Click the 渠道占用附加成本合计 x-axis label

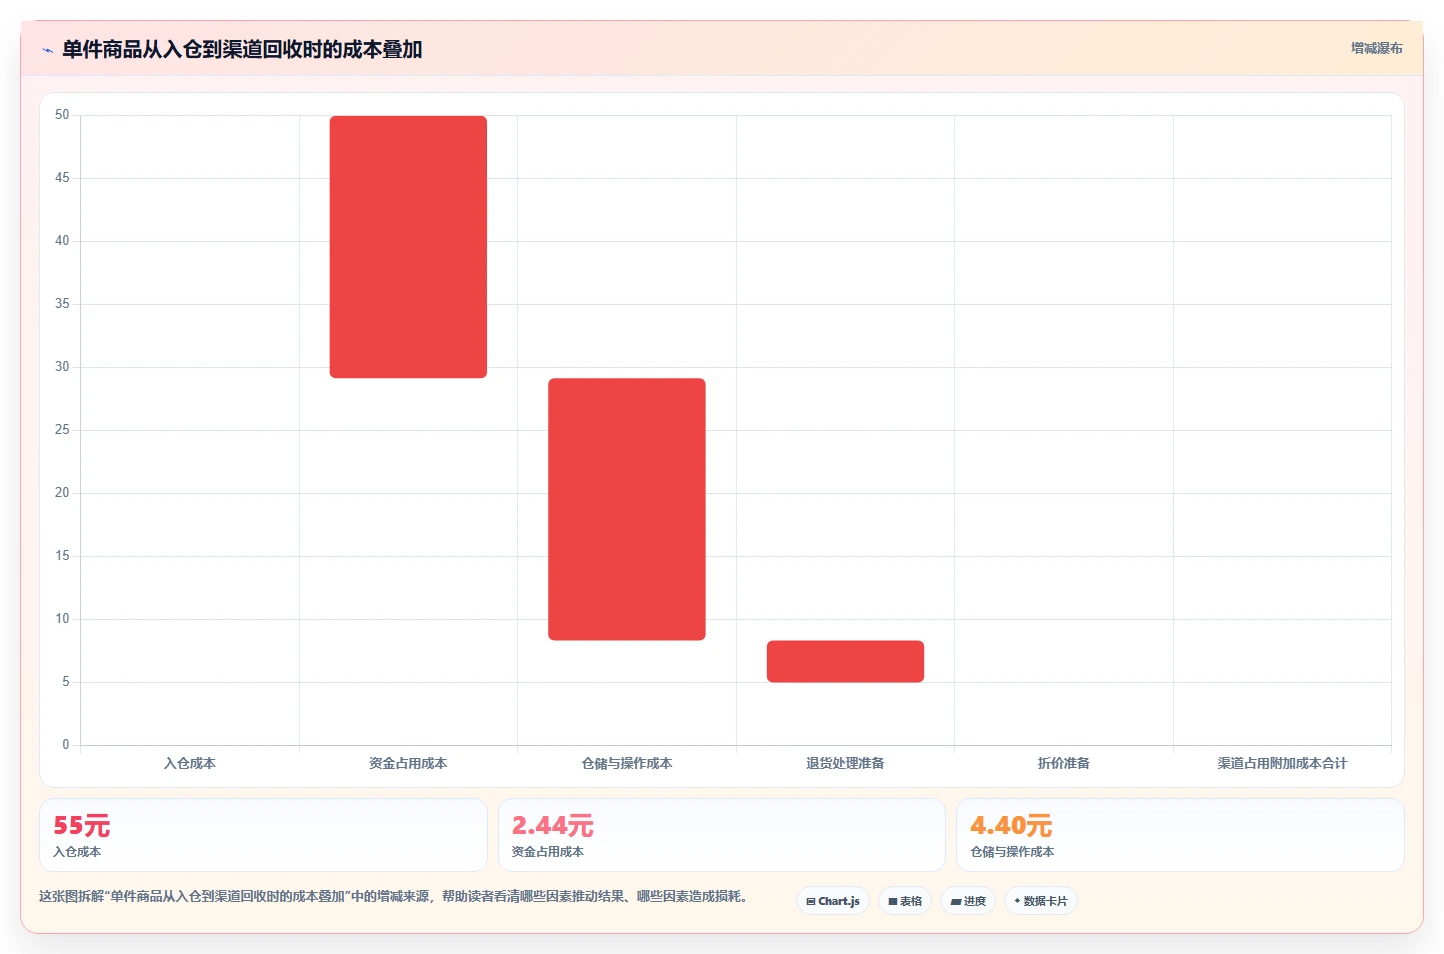tap(1282, 763)
